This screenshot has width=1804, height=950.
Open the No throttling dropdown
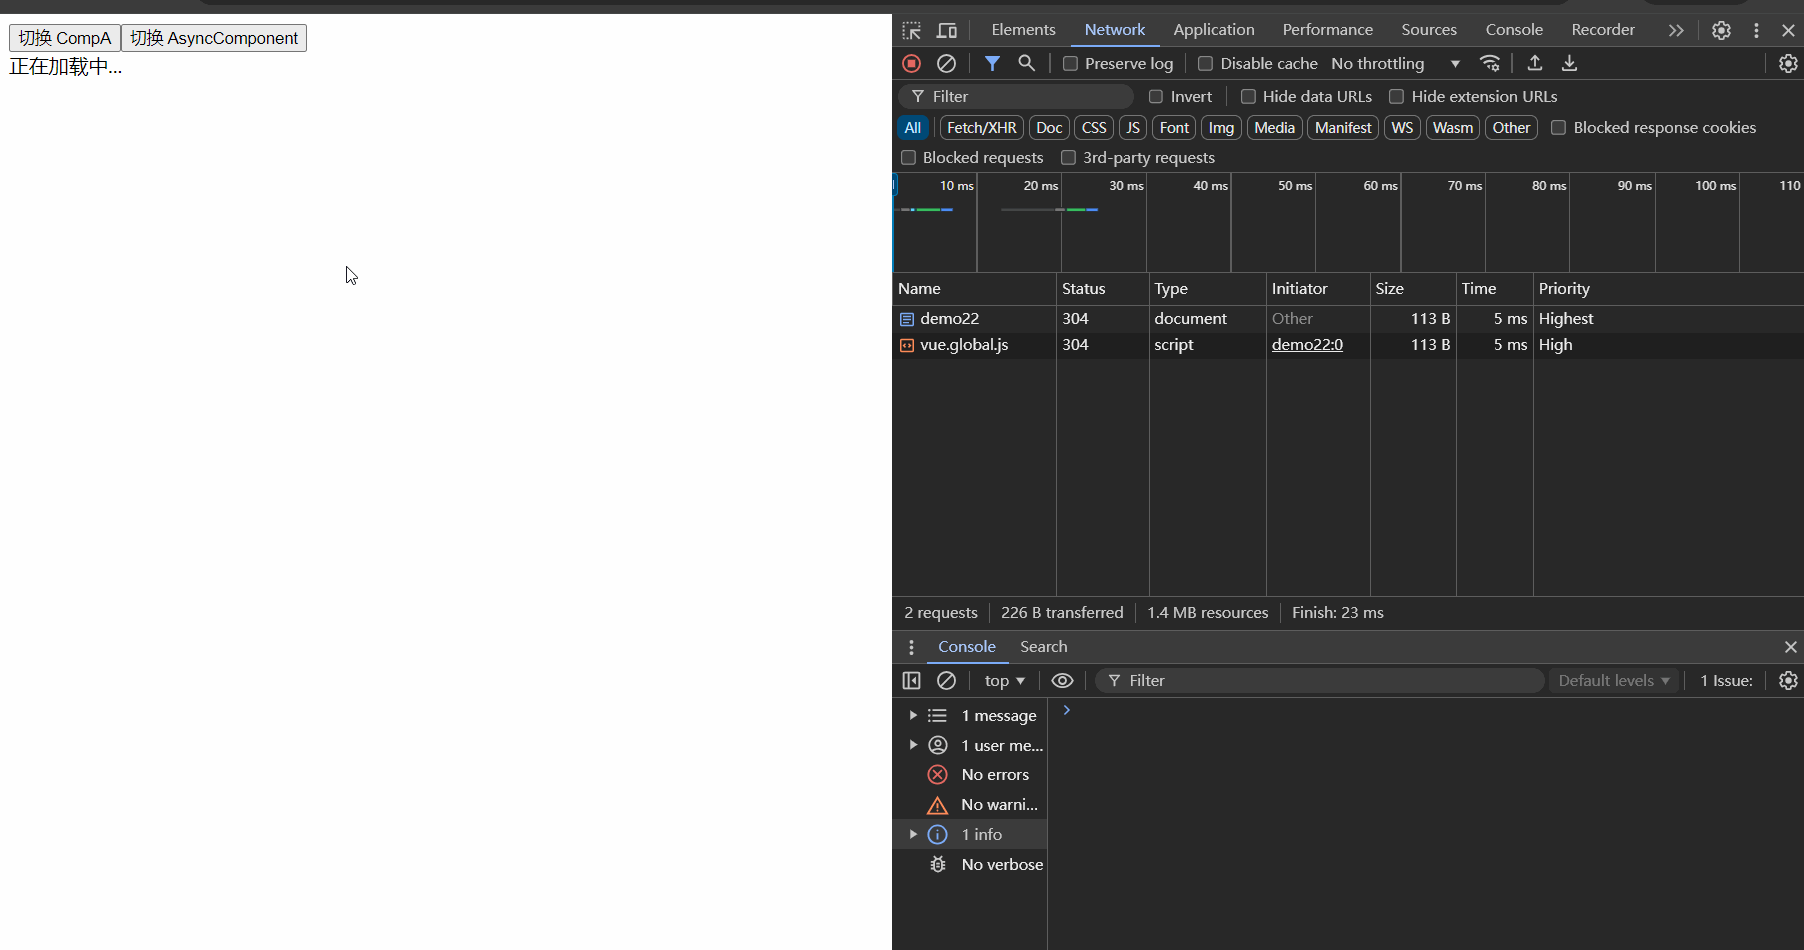click(1395, 64)
